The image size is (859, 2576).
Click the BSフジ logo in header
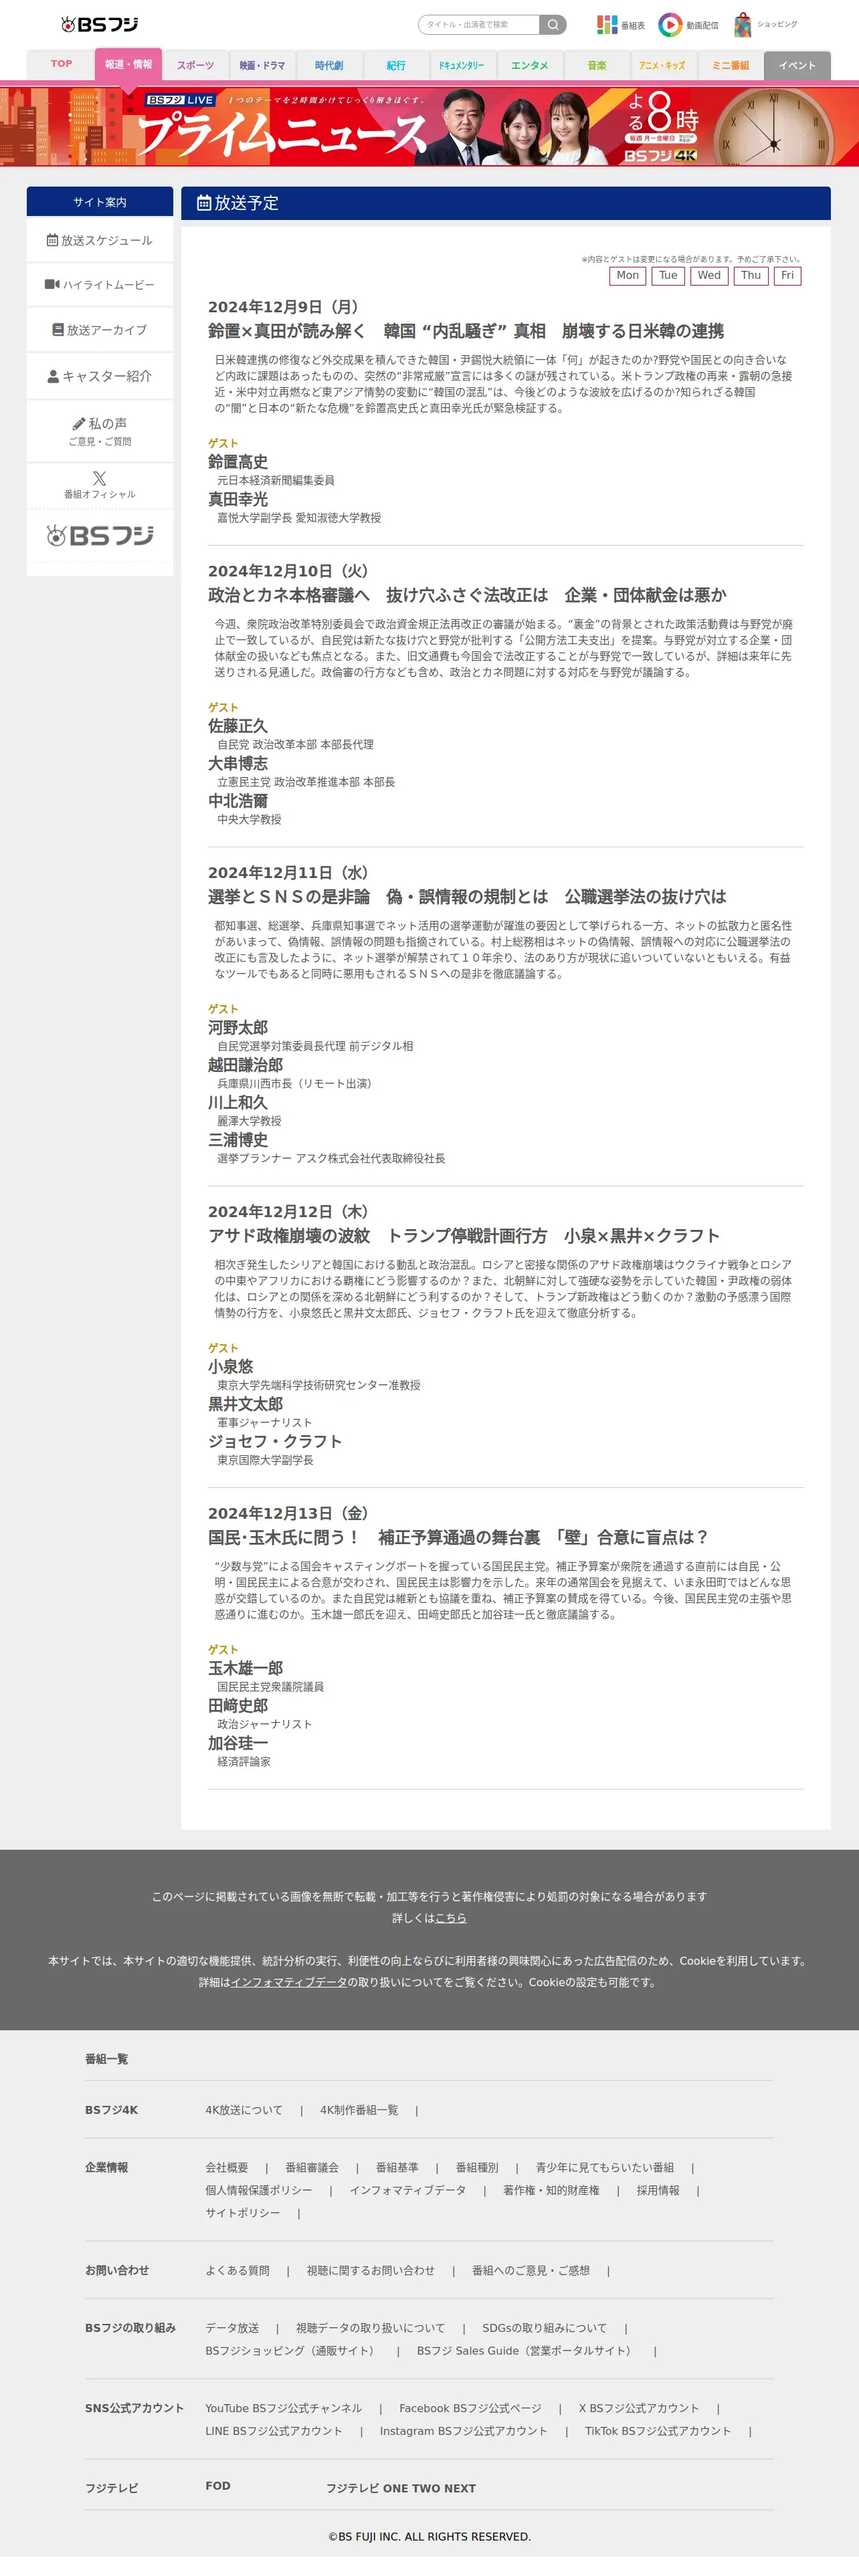100,24
